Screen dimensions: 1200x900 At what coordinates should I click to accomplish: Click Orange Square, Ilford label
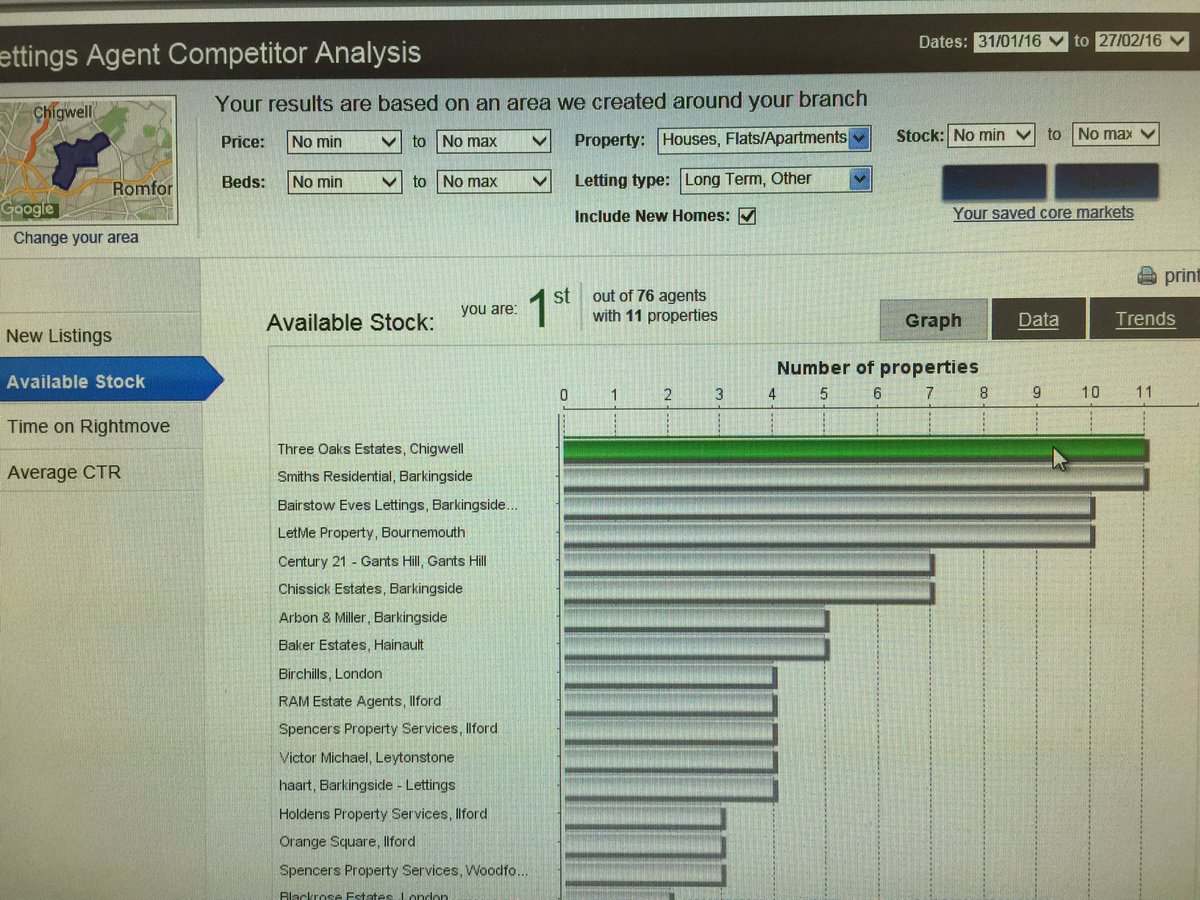coord(347,842)
